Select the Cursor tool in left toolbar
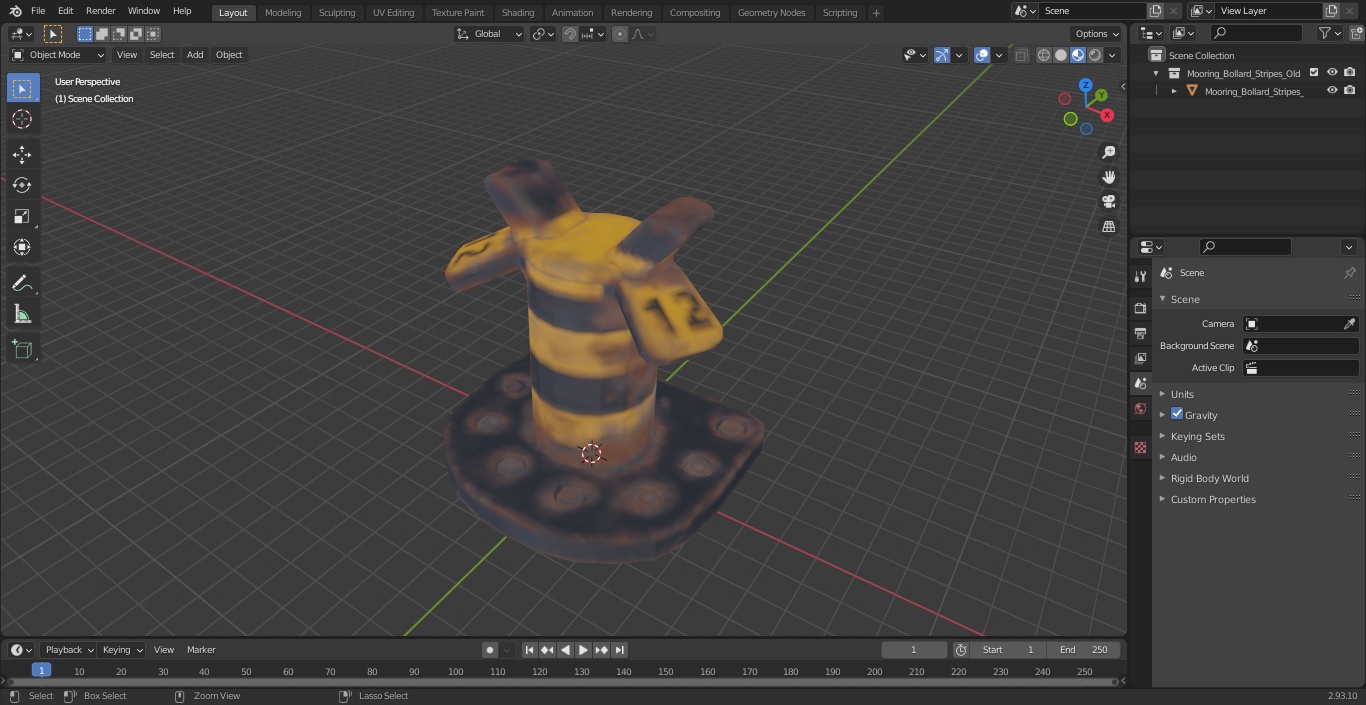The width and height of the screenshot is (1366, 705). click(22, 119)
